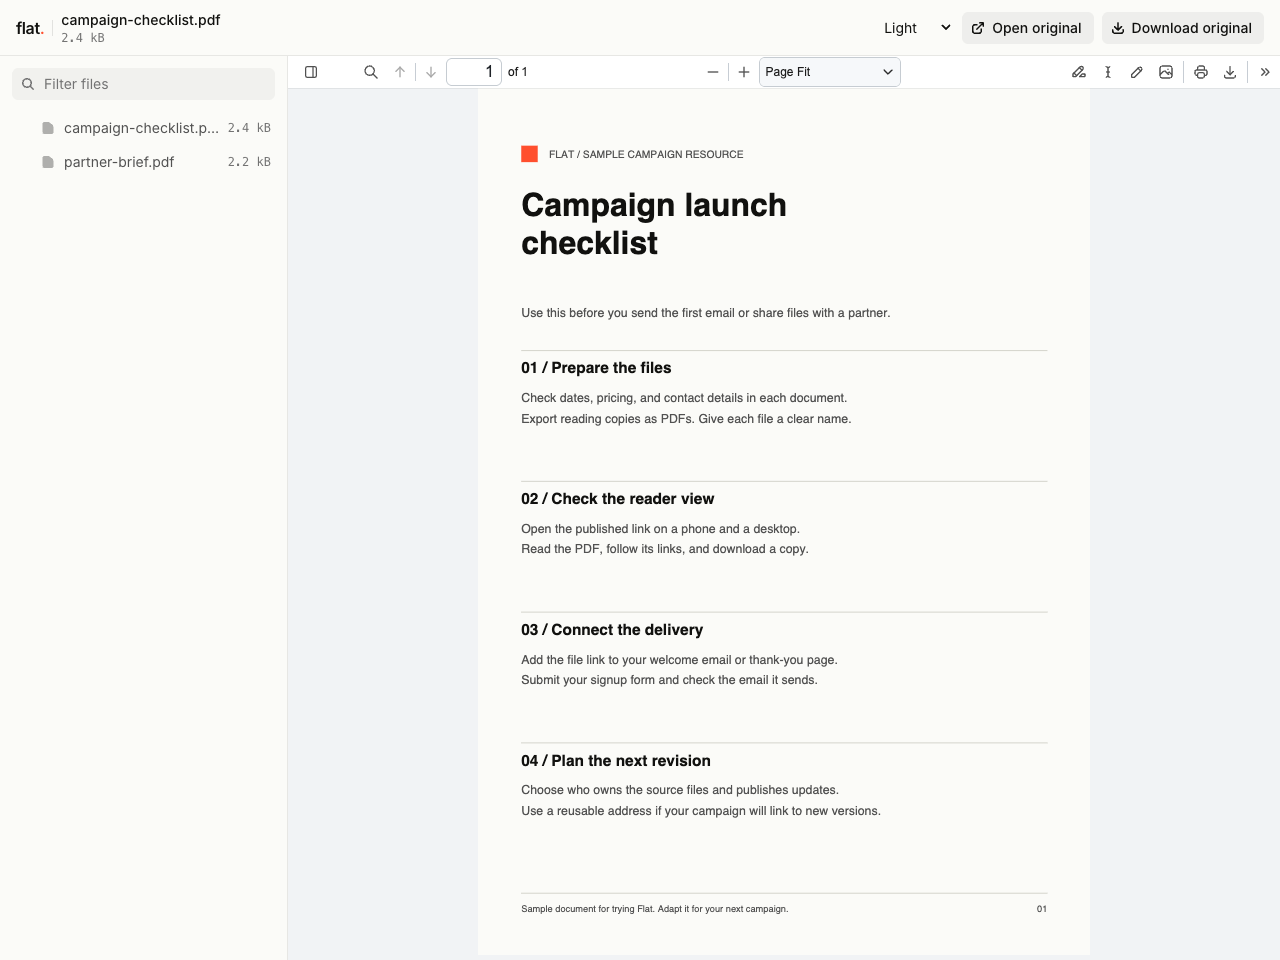This screenshot has height=960, width=1280.
Task: Open the Page Fit zoom dropdown
Action: click(x=830, y=72)
